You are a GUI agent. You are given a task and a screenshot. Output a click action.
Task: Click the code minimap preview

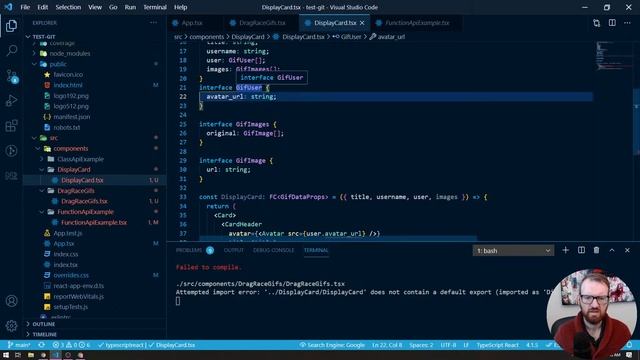tap(611, 55)
